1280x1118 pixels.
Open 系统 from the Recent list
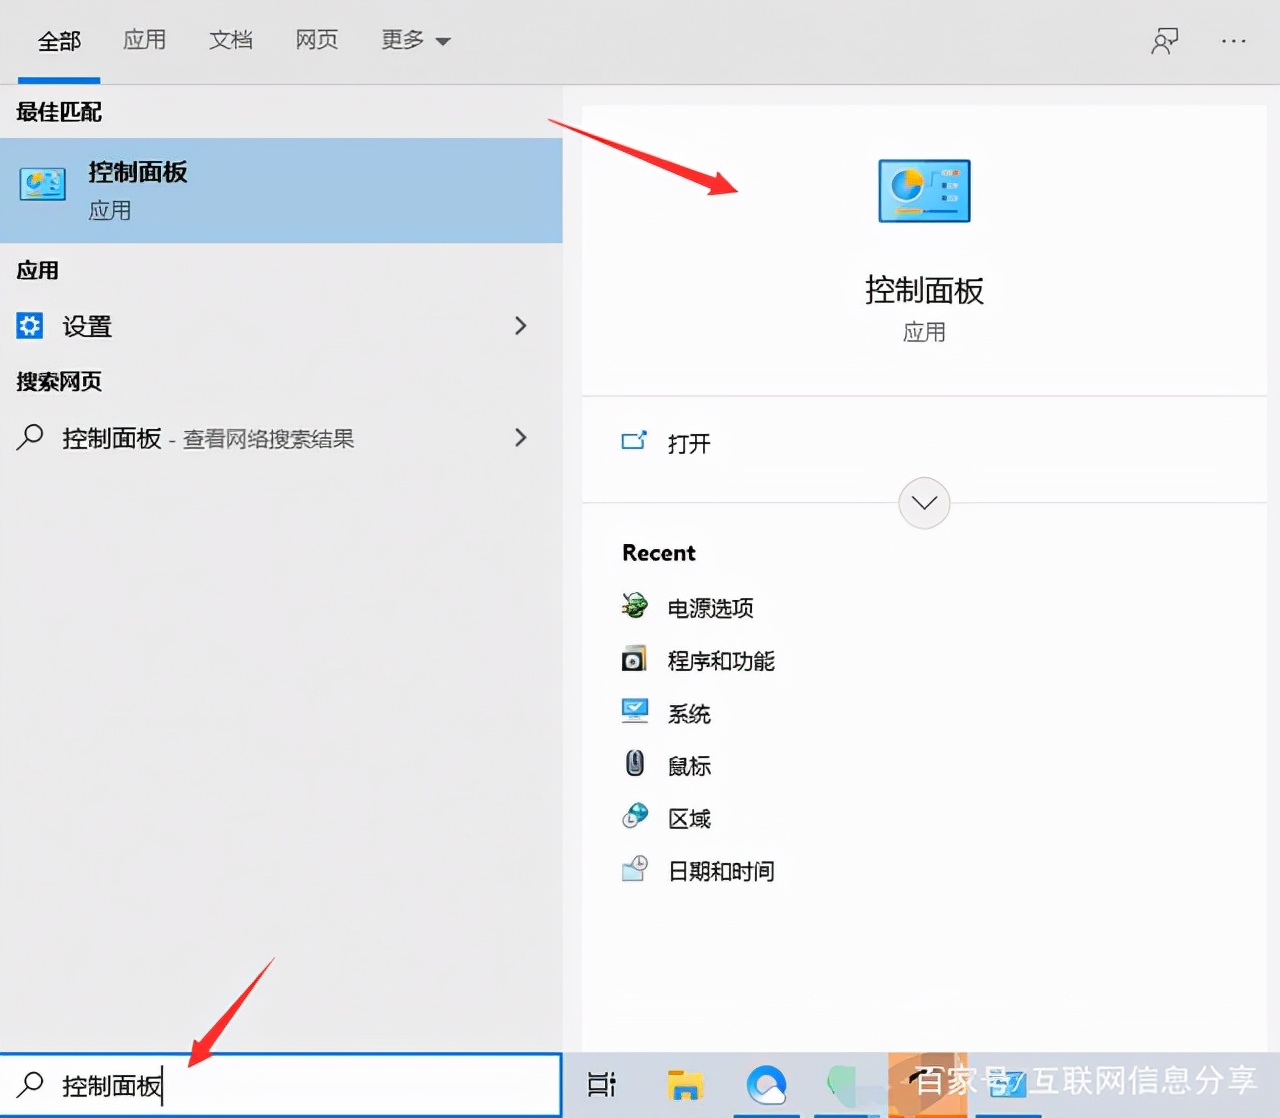[x=689, y=713]
